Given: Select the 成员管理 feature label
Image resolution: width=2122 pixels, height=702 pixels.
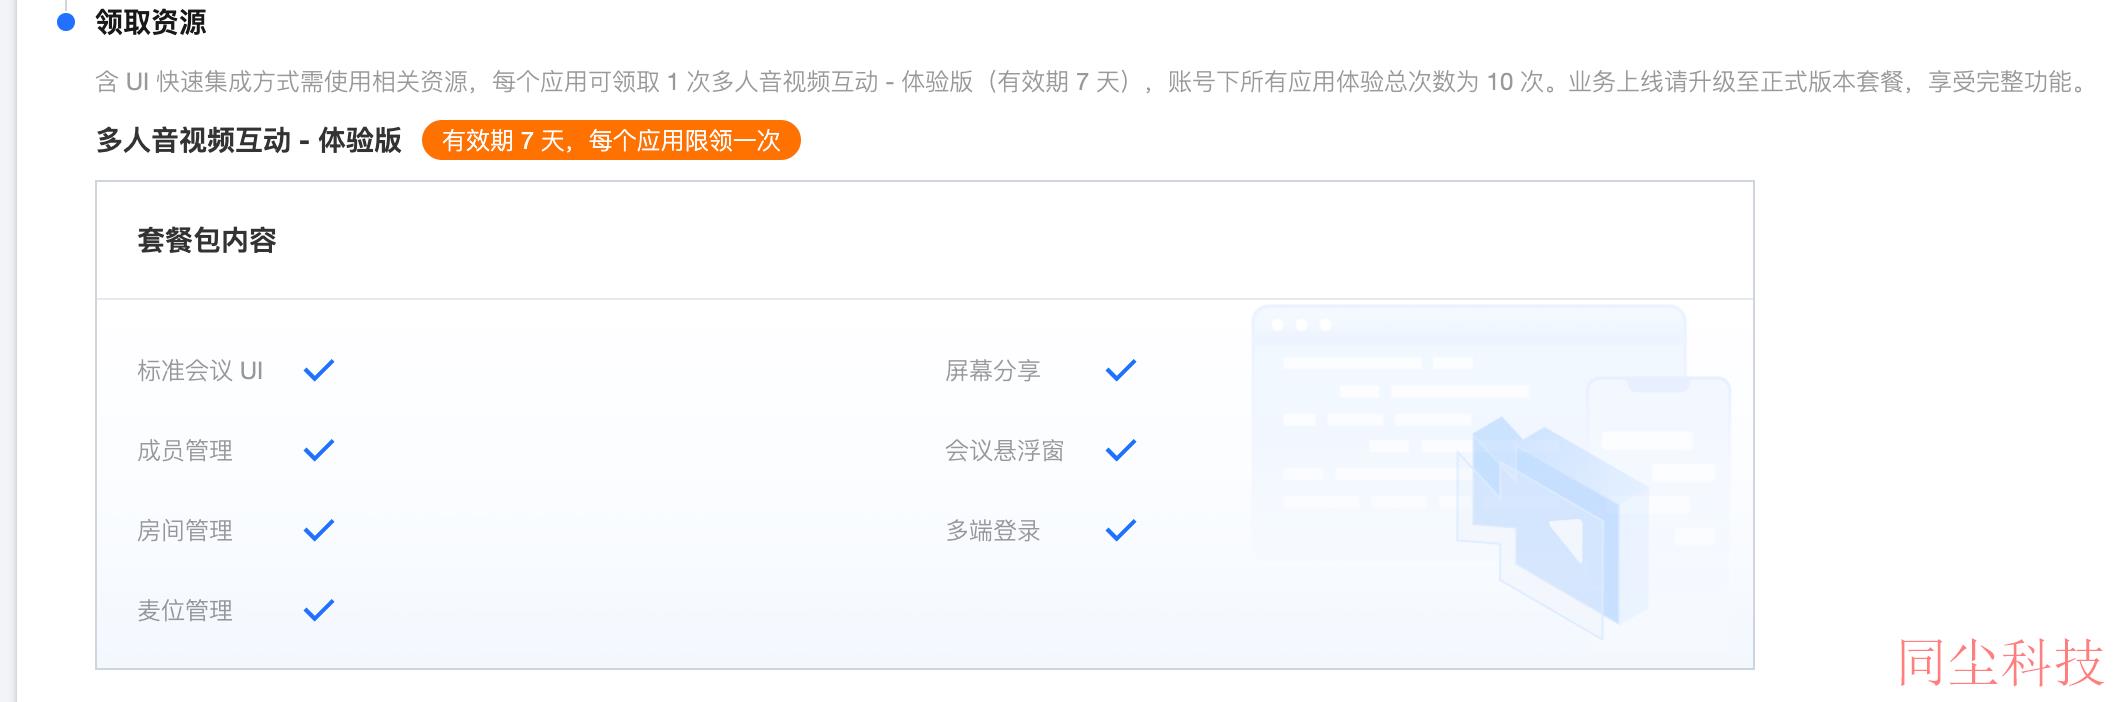Looking at the screenshot, I should [185, 451].
